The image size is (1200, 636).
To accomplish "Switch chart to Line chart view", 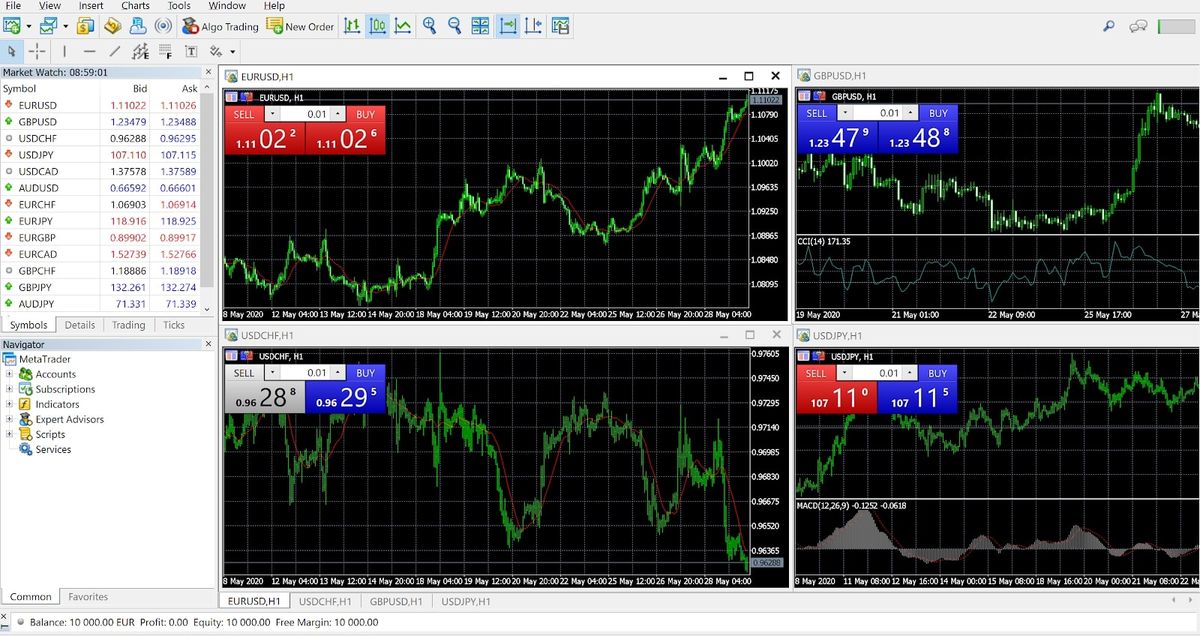I will tap(402, 26).
